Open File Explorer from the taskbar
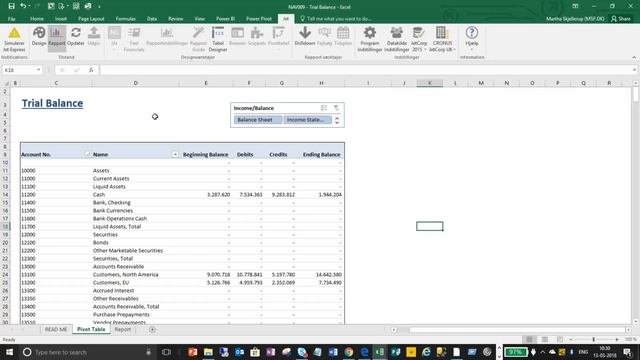The width and height of the screenshot is (640, 360). click(x=208, y=352)
